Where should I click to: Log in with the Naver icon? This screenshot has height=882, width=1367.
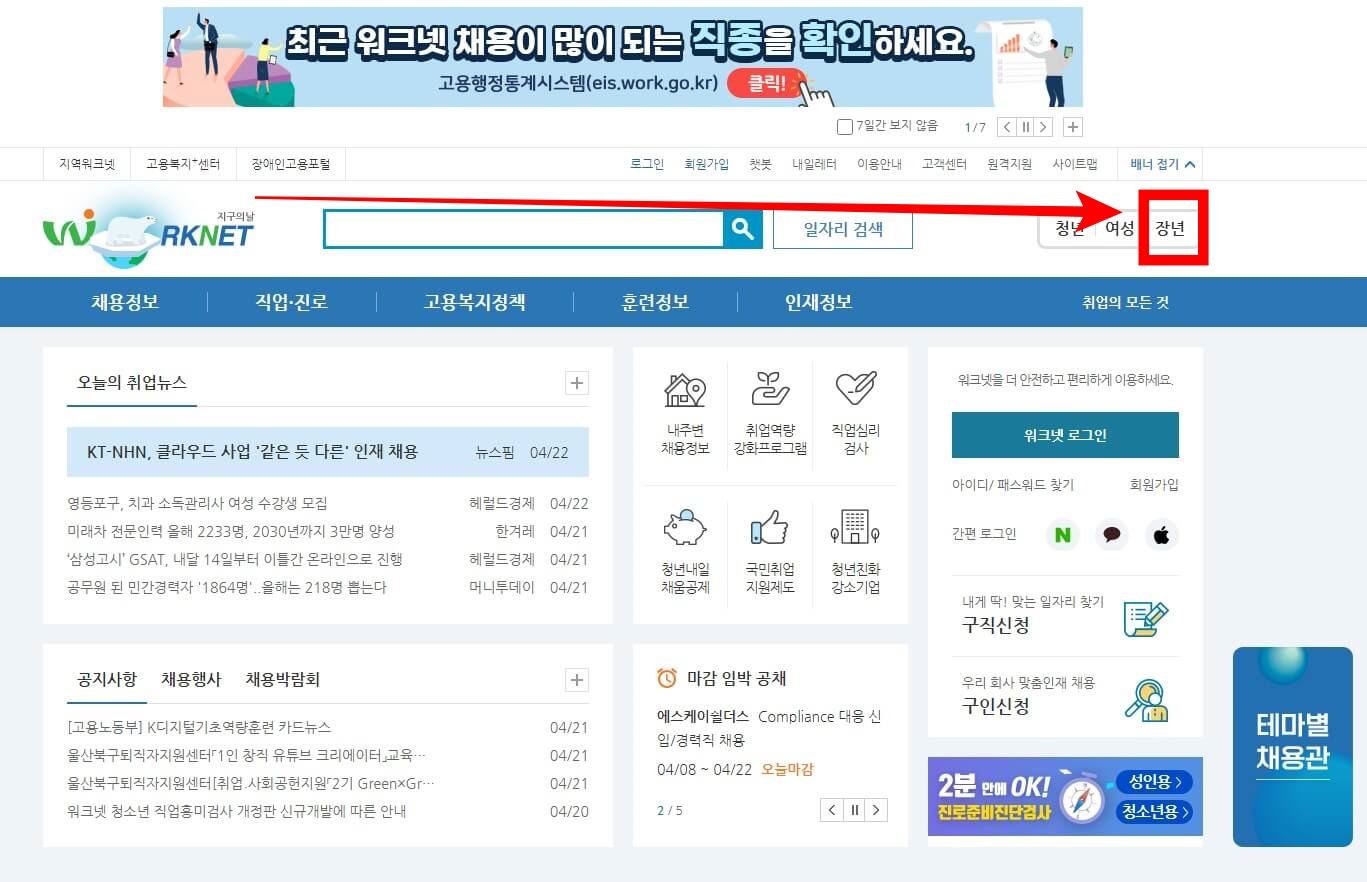click(1062, 535)
